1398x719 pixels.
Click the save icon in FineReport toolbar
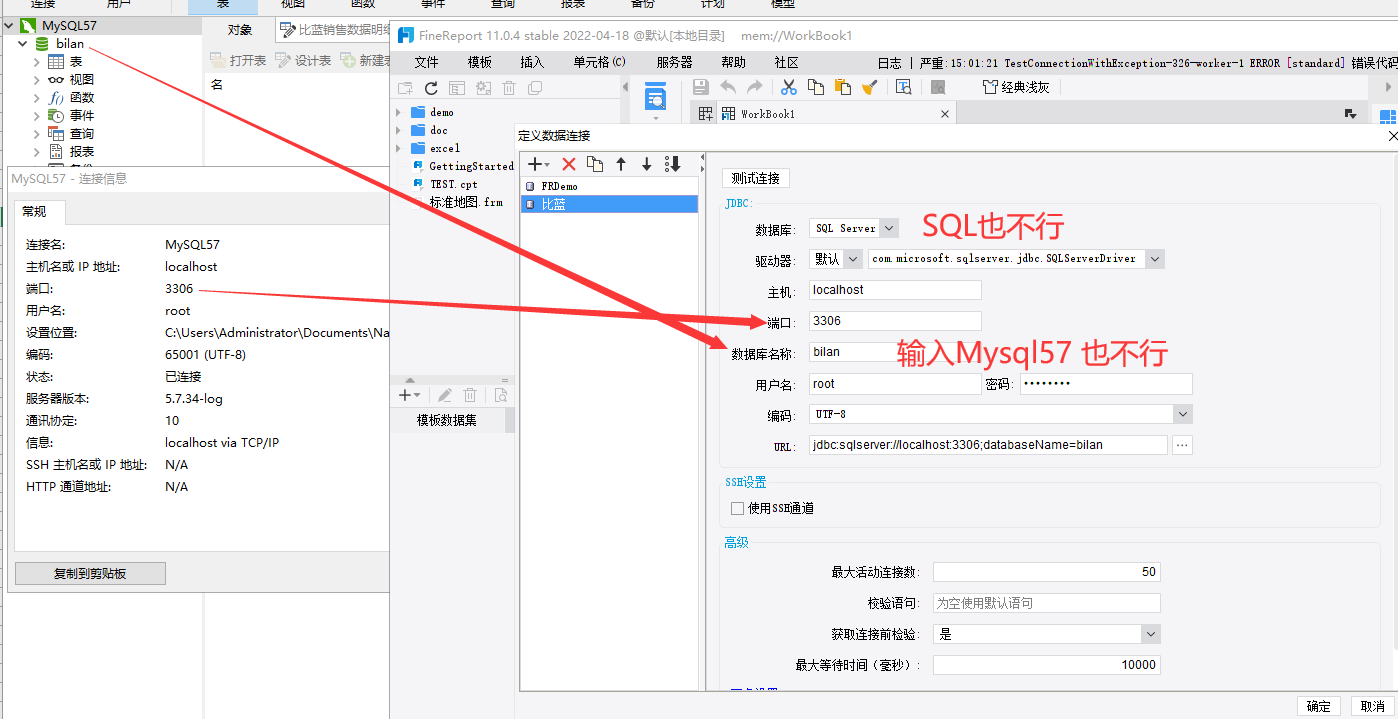click(700, 87)
